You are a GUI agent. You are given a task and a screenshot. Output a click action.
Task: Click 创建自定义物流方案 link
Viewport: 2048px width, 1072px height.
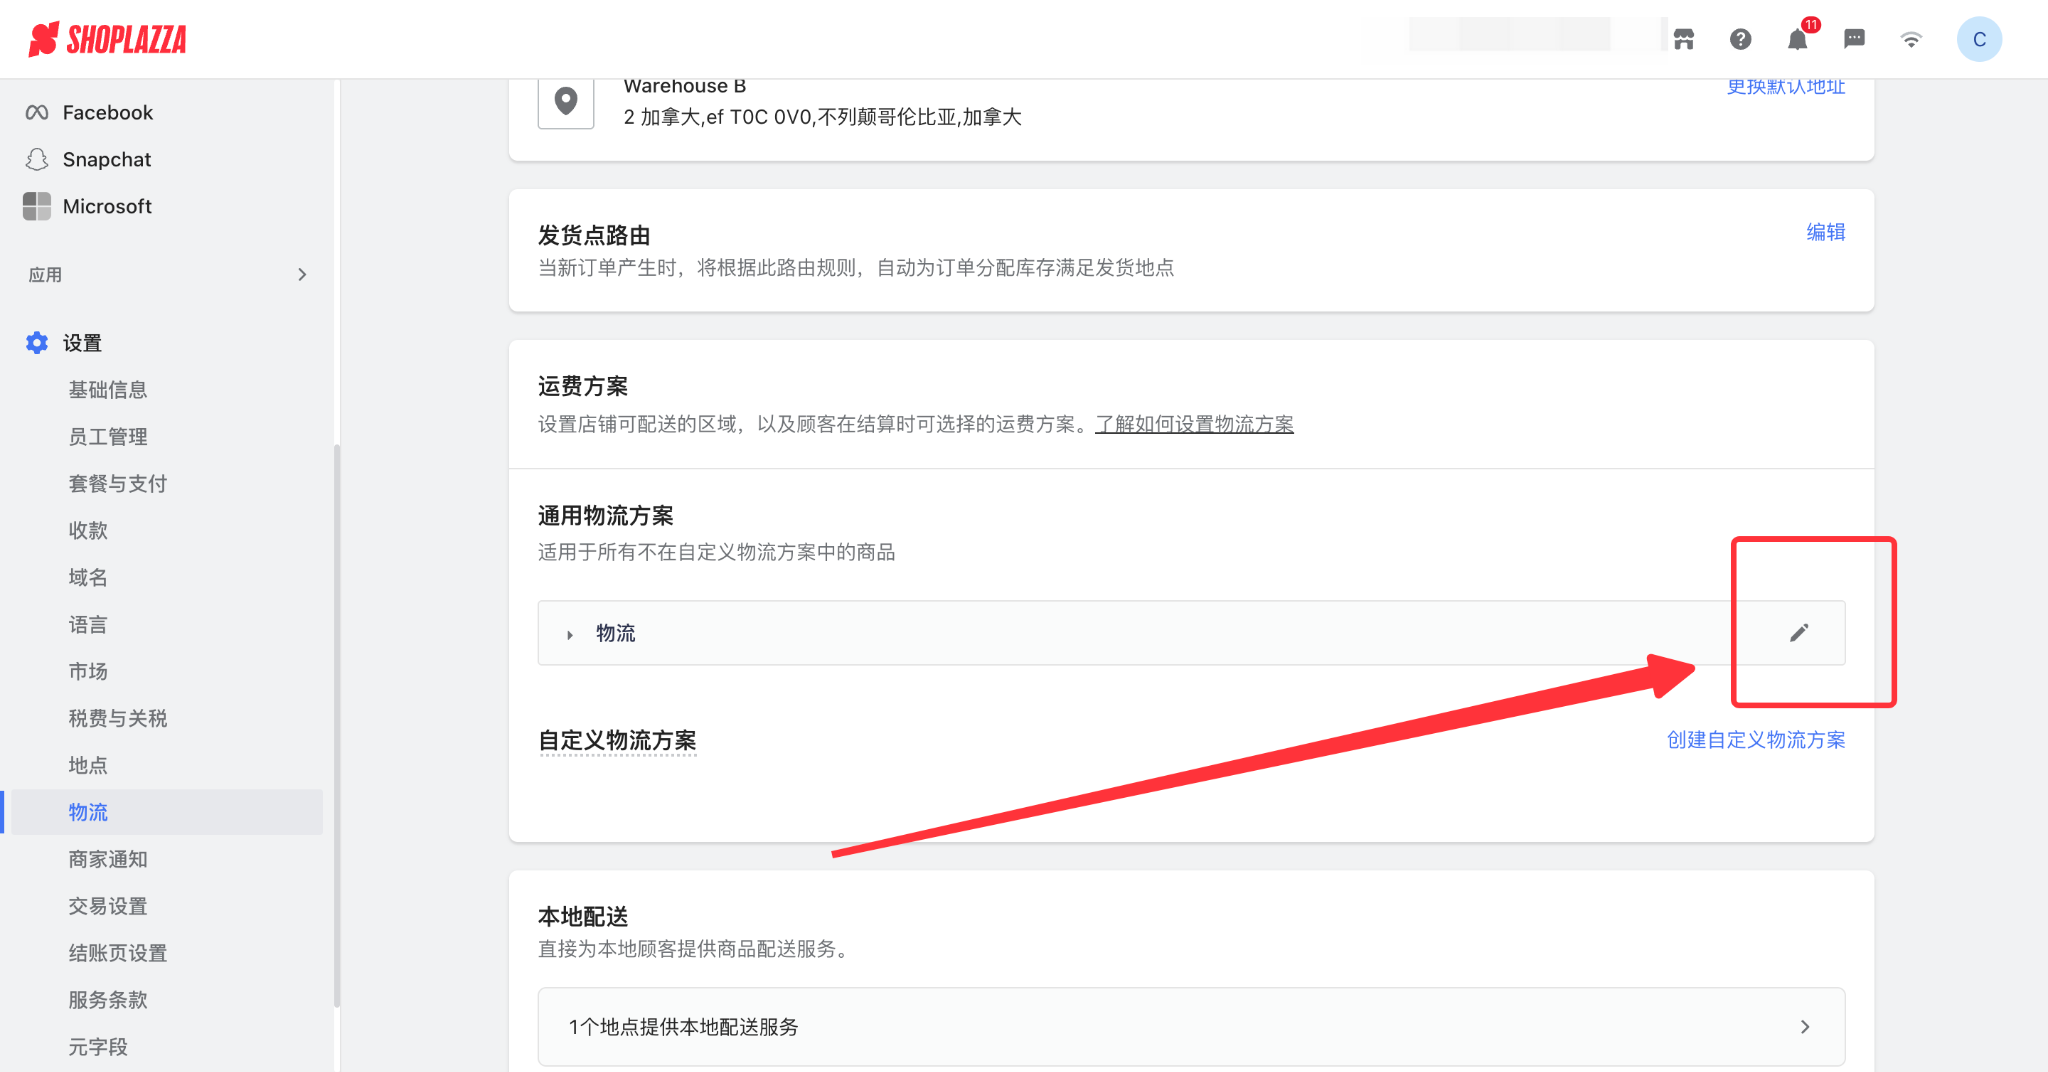(1755, 740)
